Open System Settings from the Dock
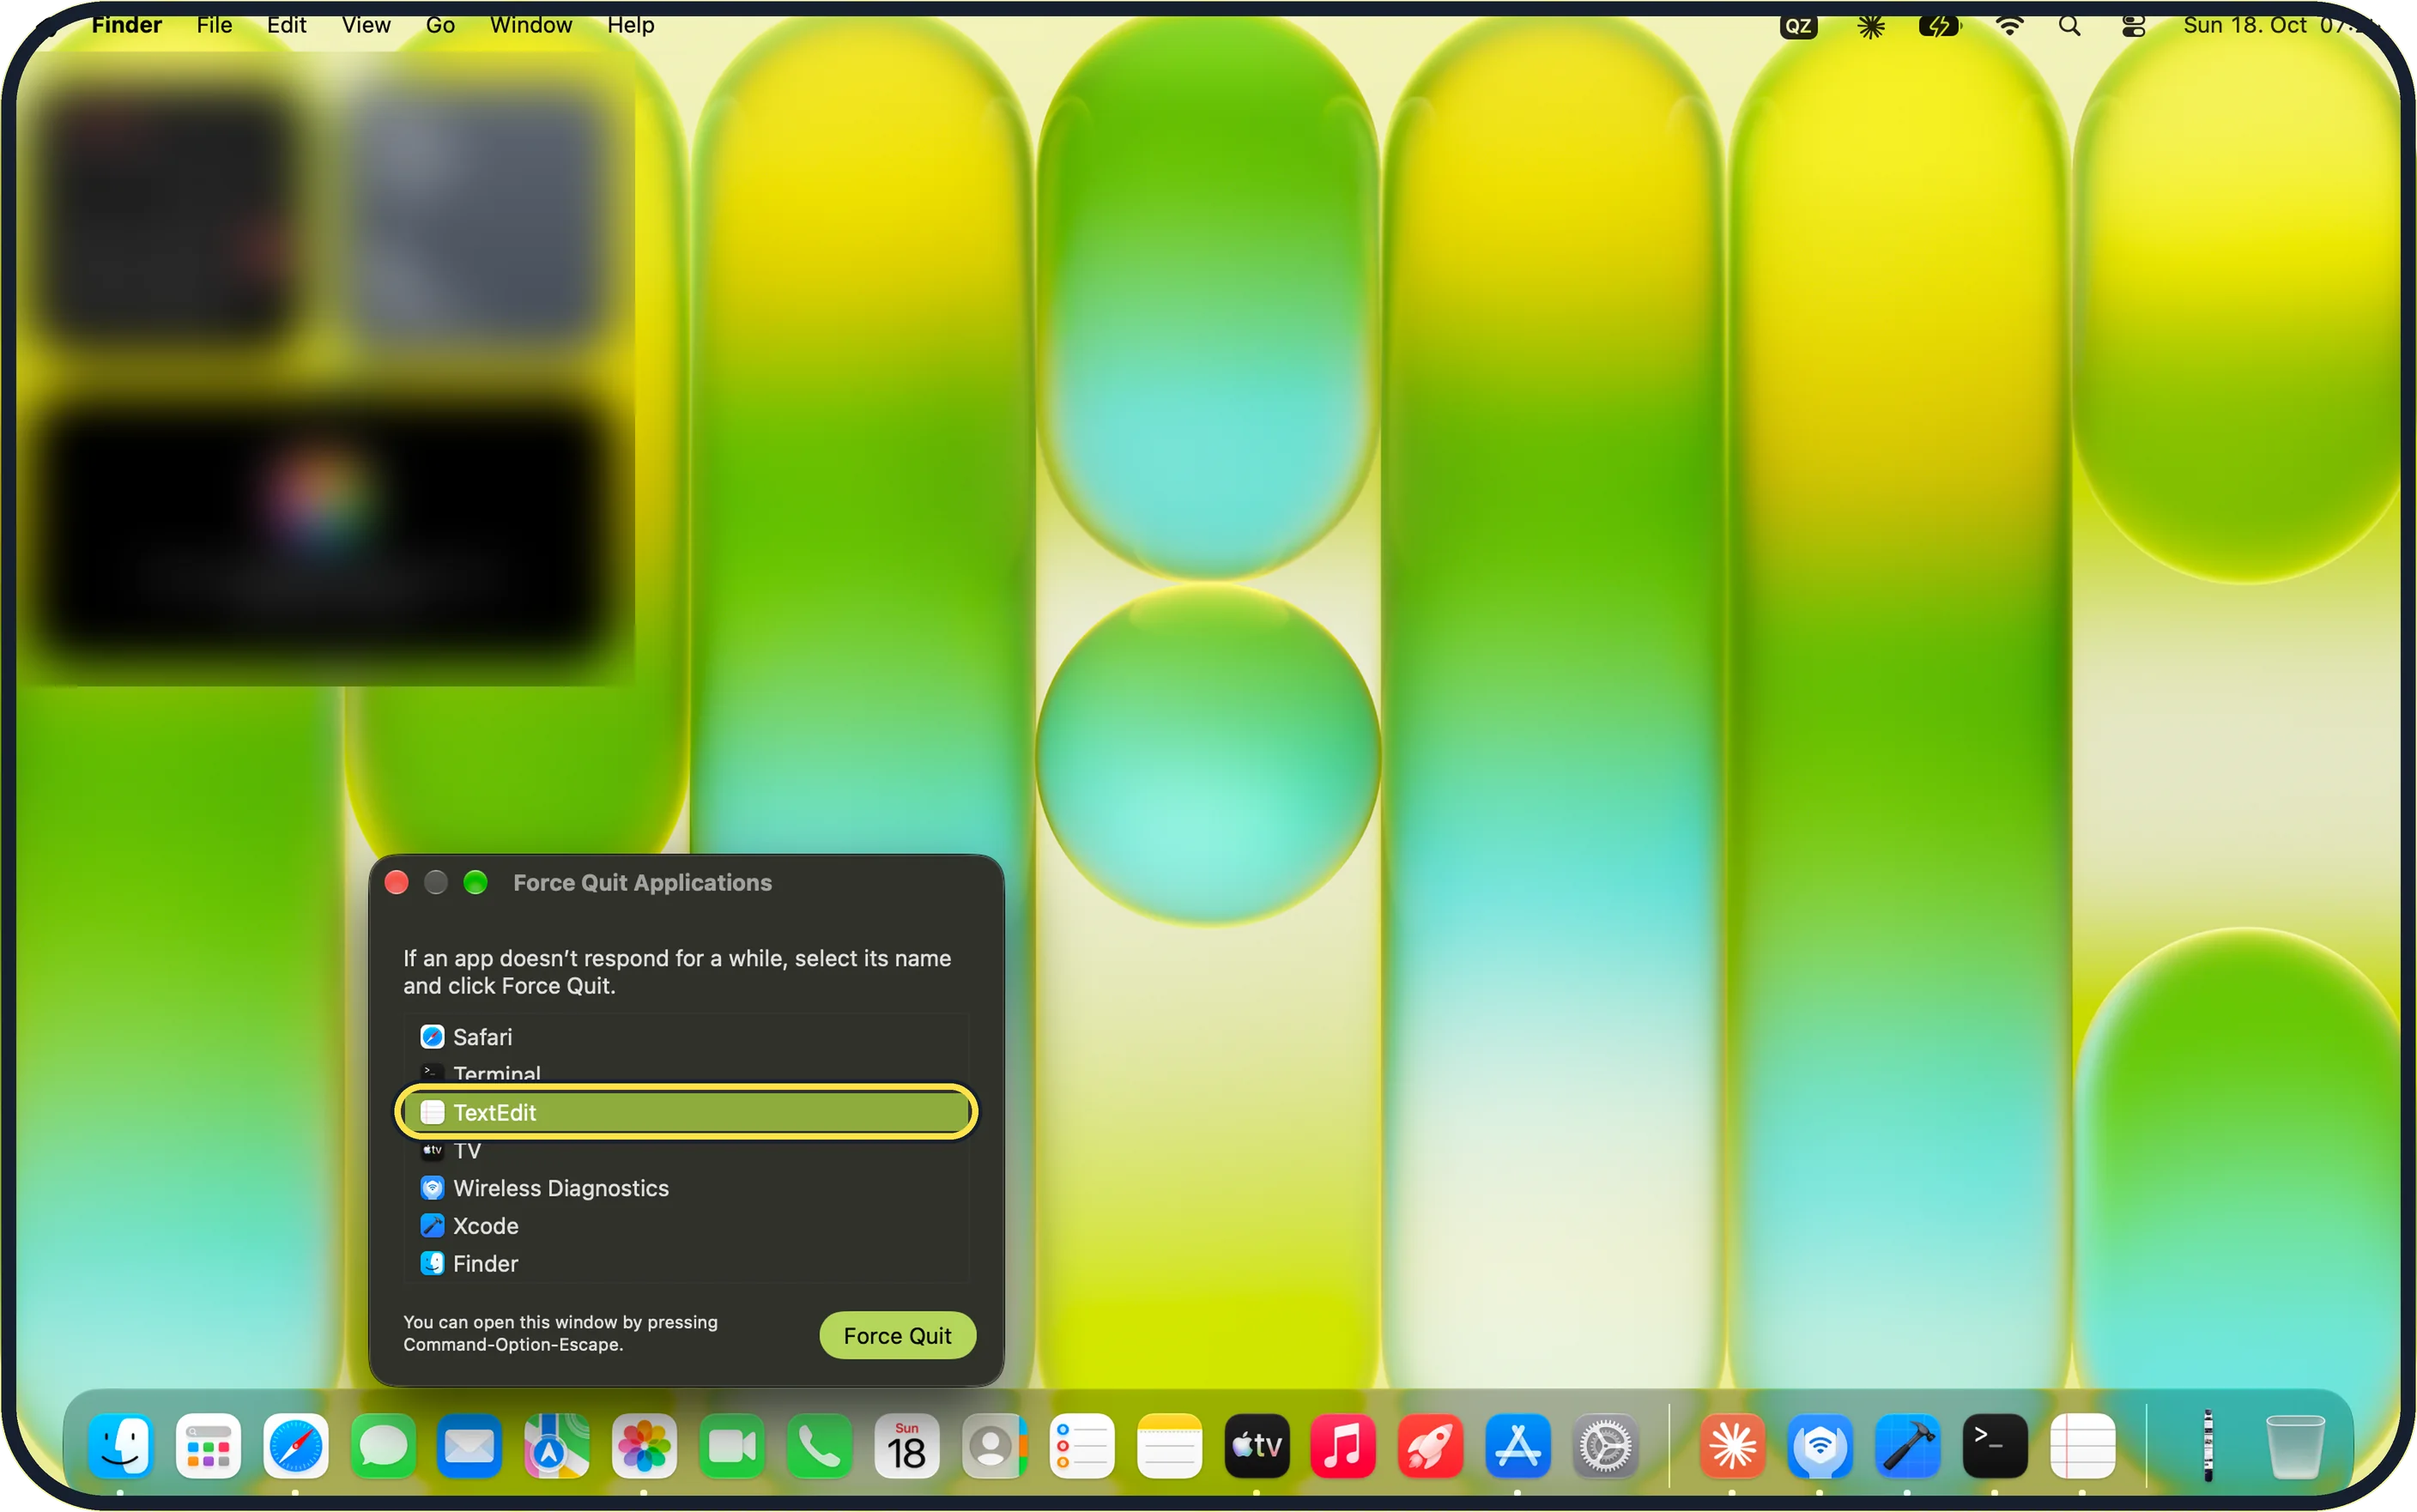Viewport: 2417px width, 1512px height. tap(1606, 1445)
